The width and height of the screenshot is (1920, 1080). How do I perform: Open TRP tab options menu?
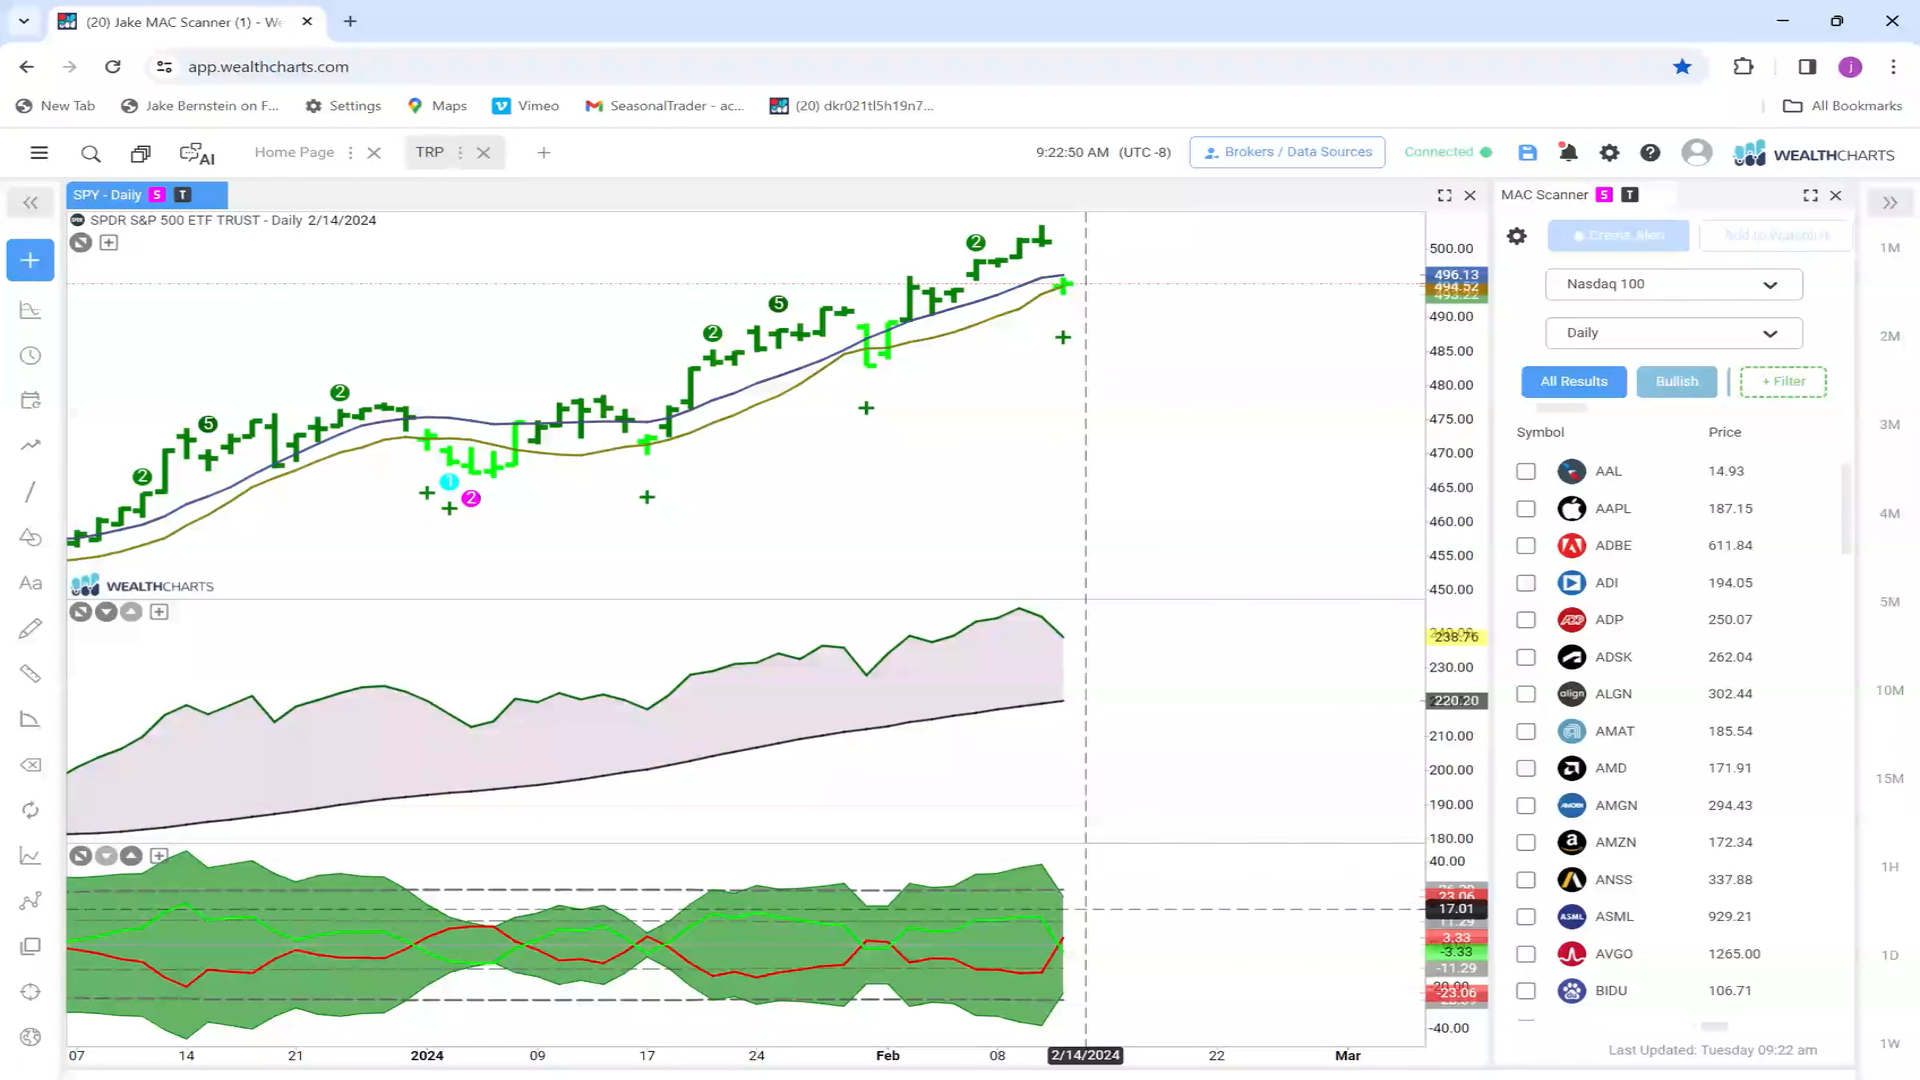click(460, 153)
